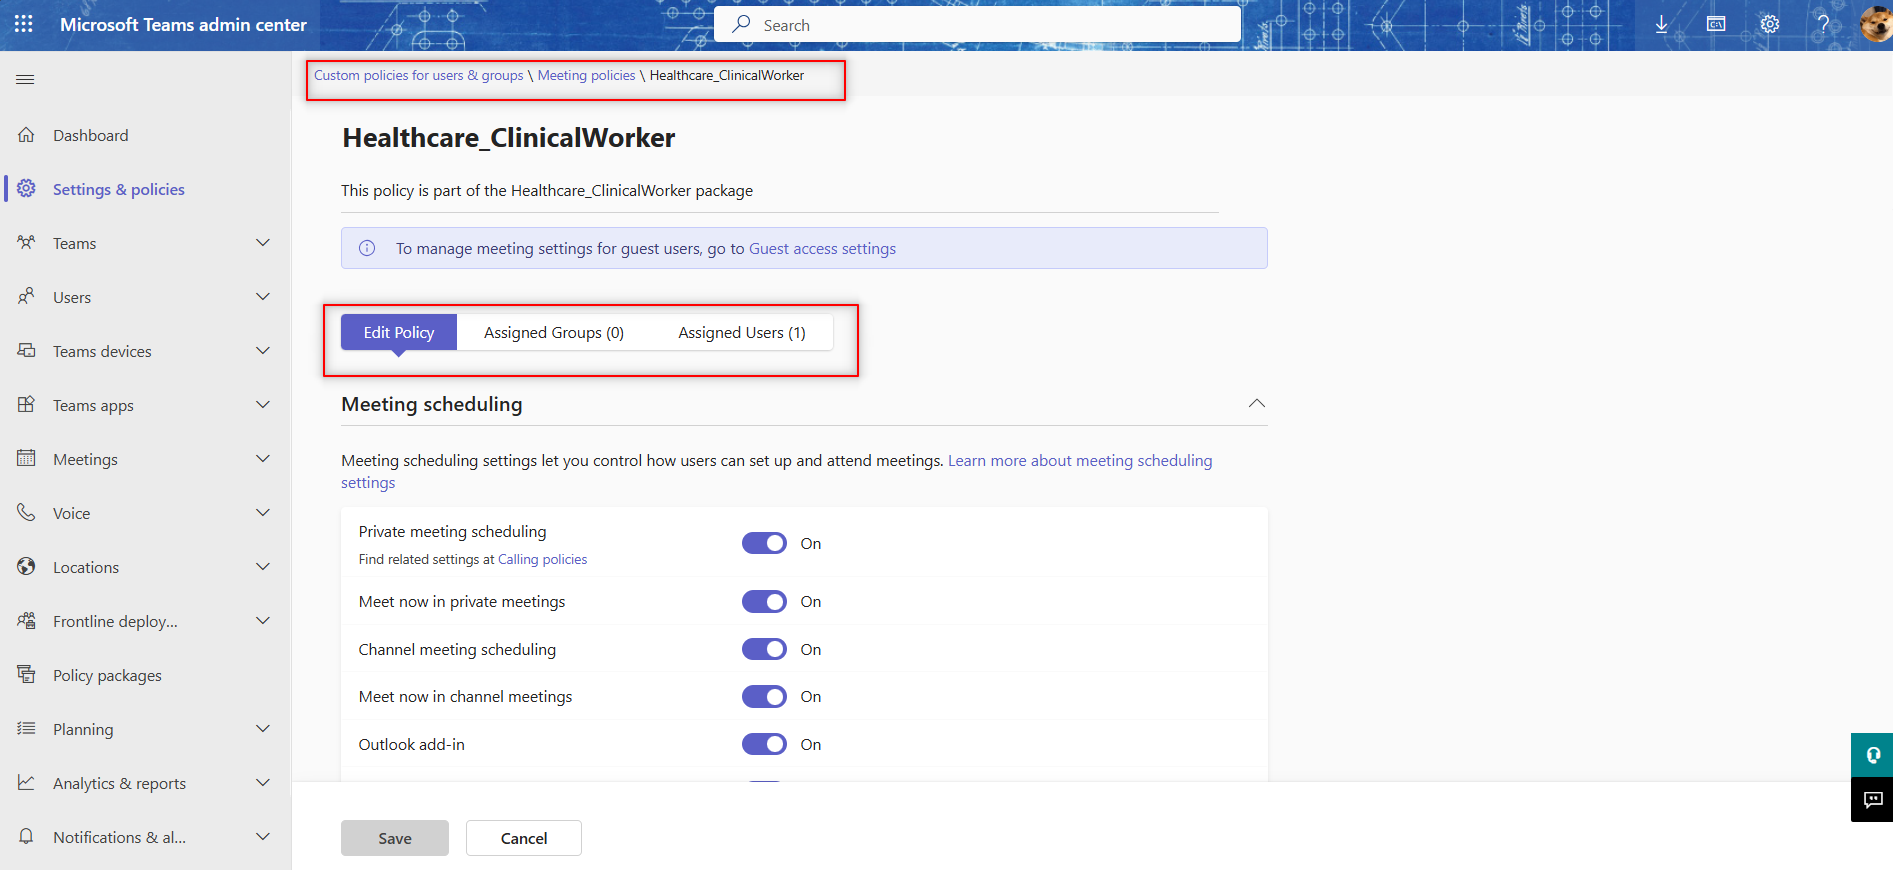Go to Meeting policies breadcrumb
The width and height of the screenshot is (1893, 870).
587,75
